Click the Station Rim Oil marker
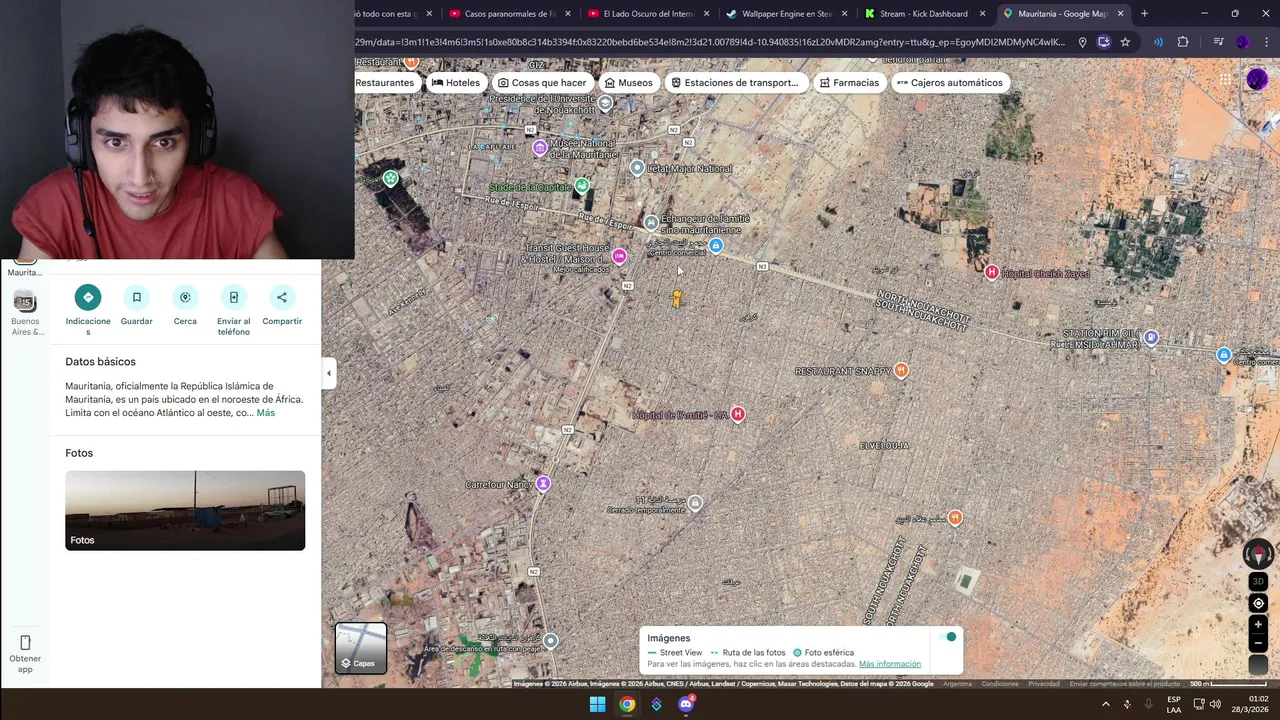This screenshot has height=720, width=1280. pos(1152,338)
